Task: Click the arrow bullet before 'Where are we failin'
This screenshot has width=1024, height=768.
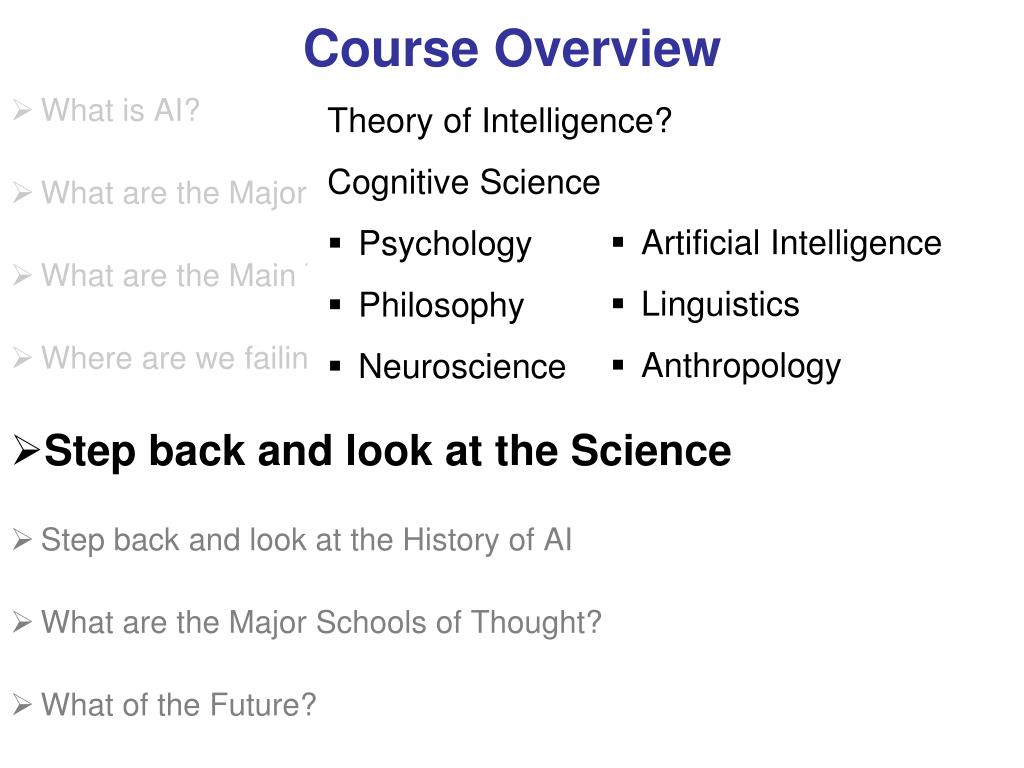Action: [22, 358]
